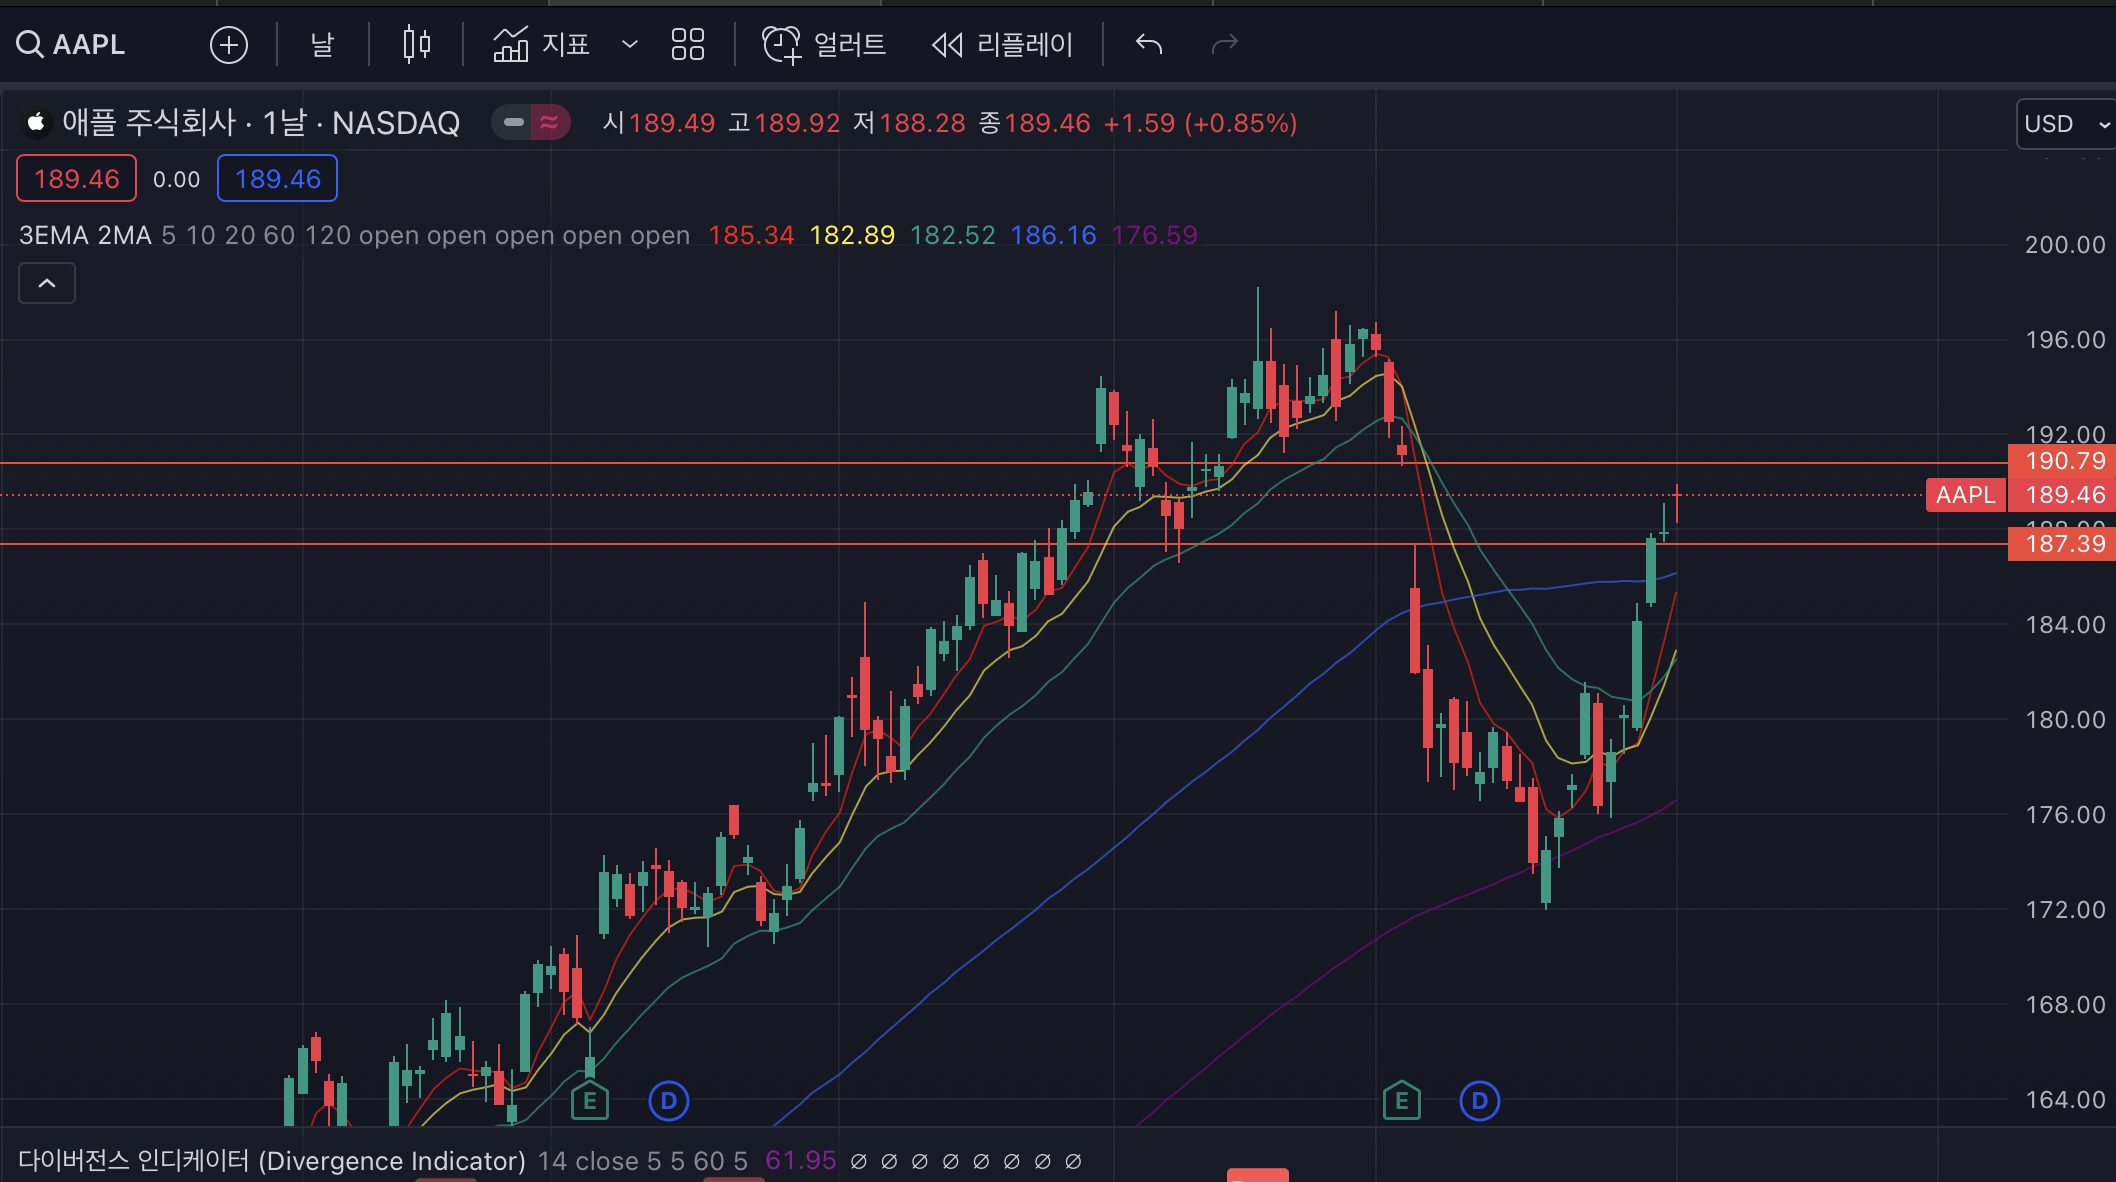Image resolution: width=2116 pixels, height=1182 pixels.
Task: Click the yellow 182.89 EMA value
Action: click(852, 235)
